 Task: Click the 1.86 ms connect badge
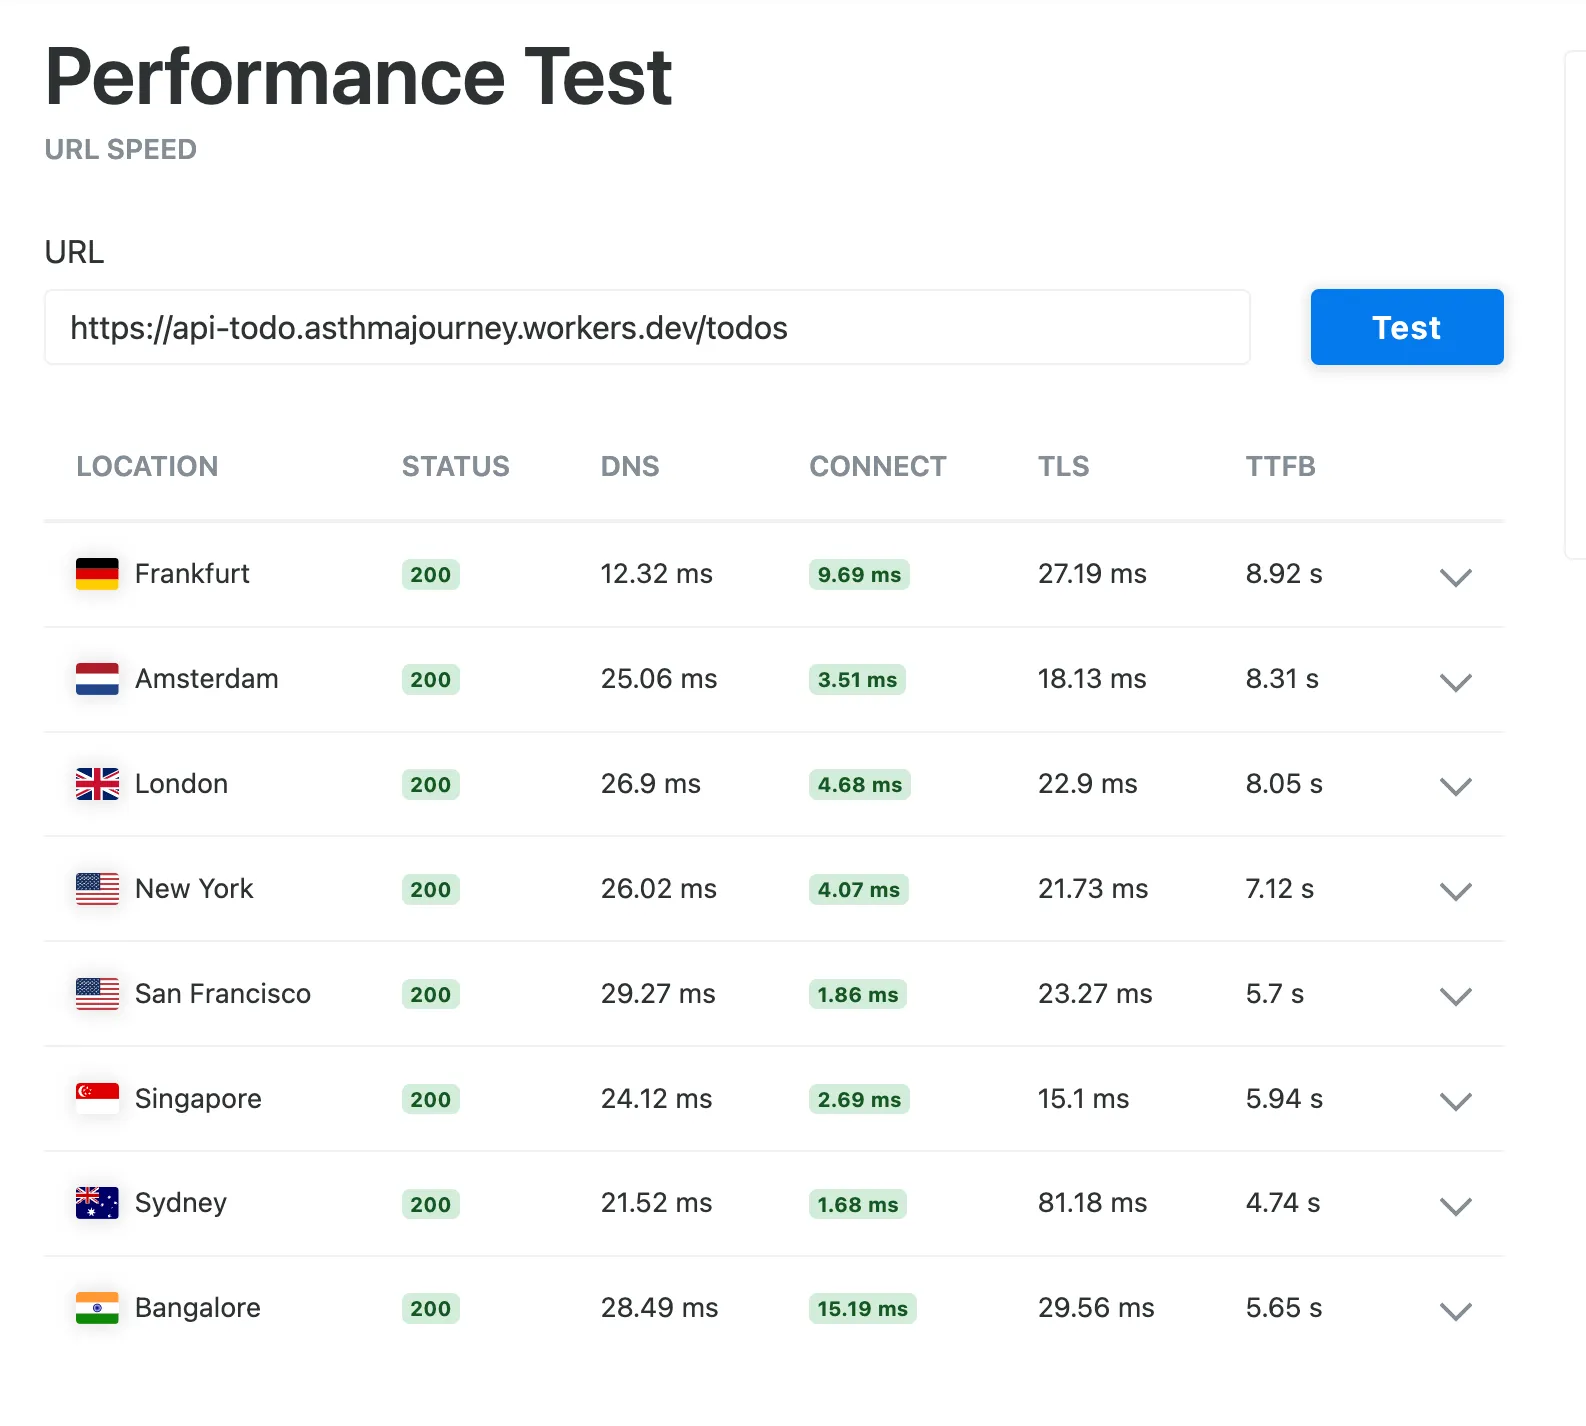click(857, 995)
